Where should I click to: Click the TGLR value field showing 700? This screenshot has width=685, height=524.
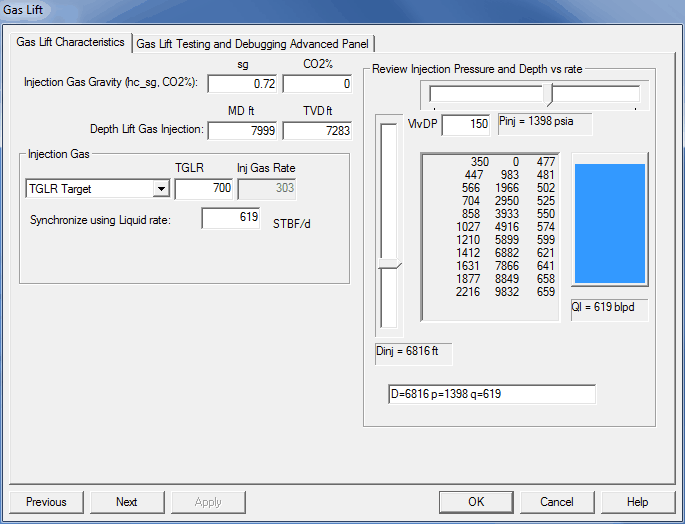[x=203, y=188]
